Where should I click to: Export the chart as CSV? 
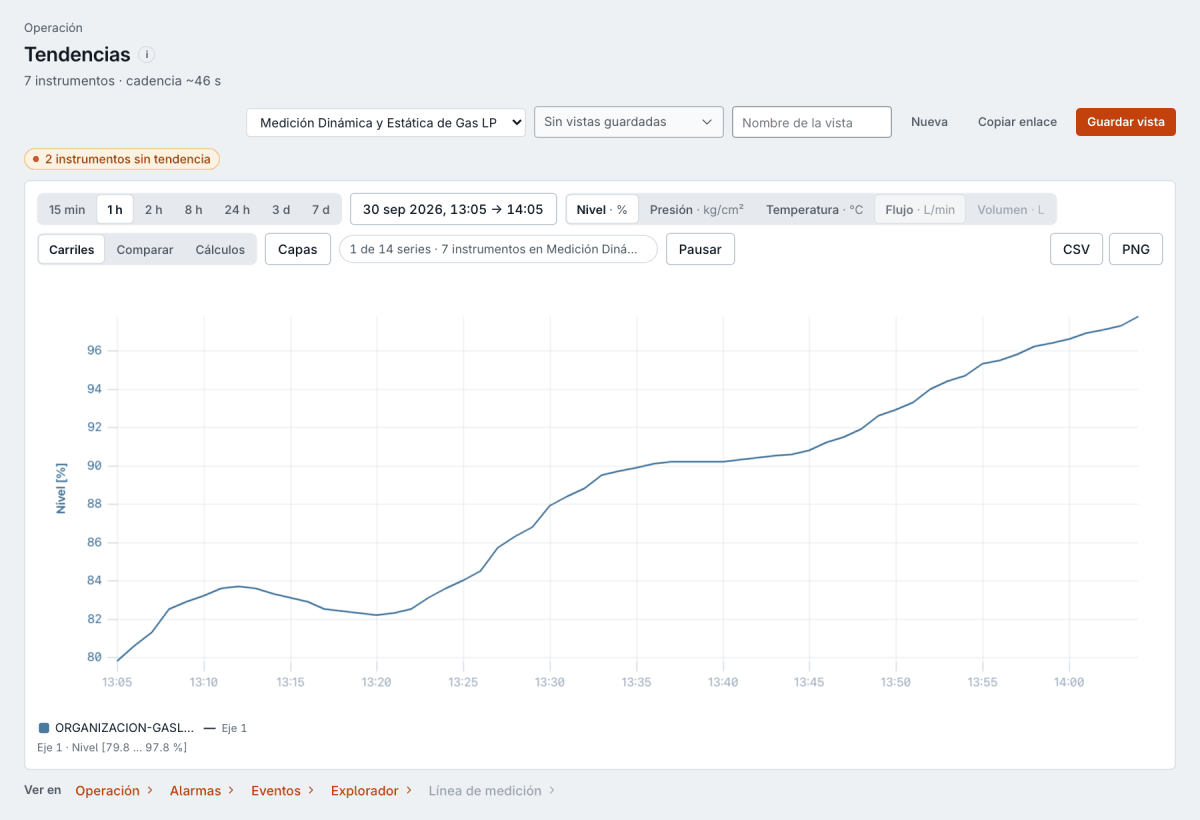click(x=1076, y=249)
